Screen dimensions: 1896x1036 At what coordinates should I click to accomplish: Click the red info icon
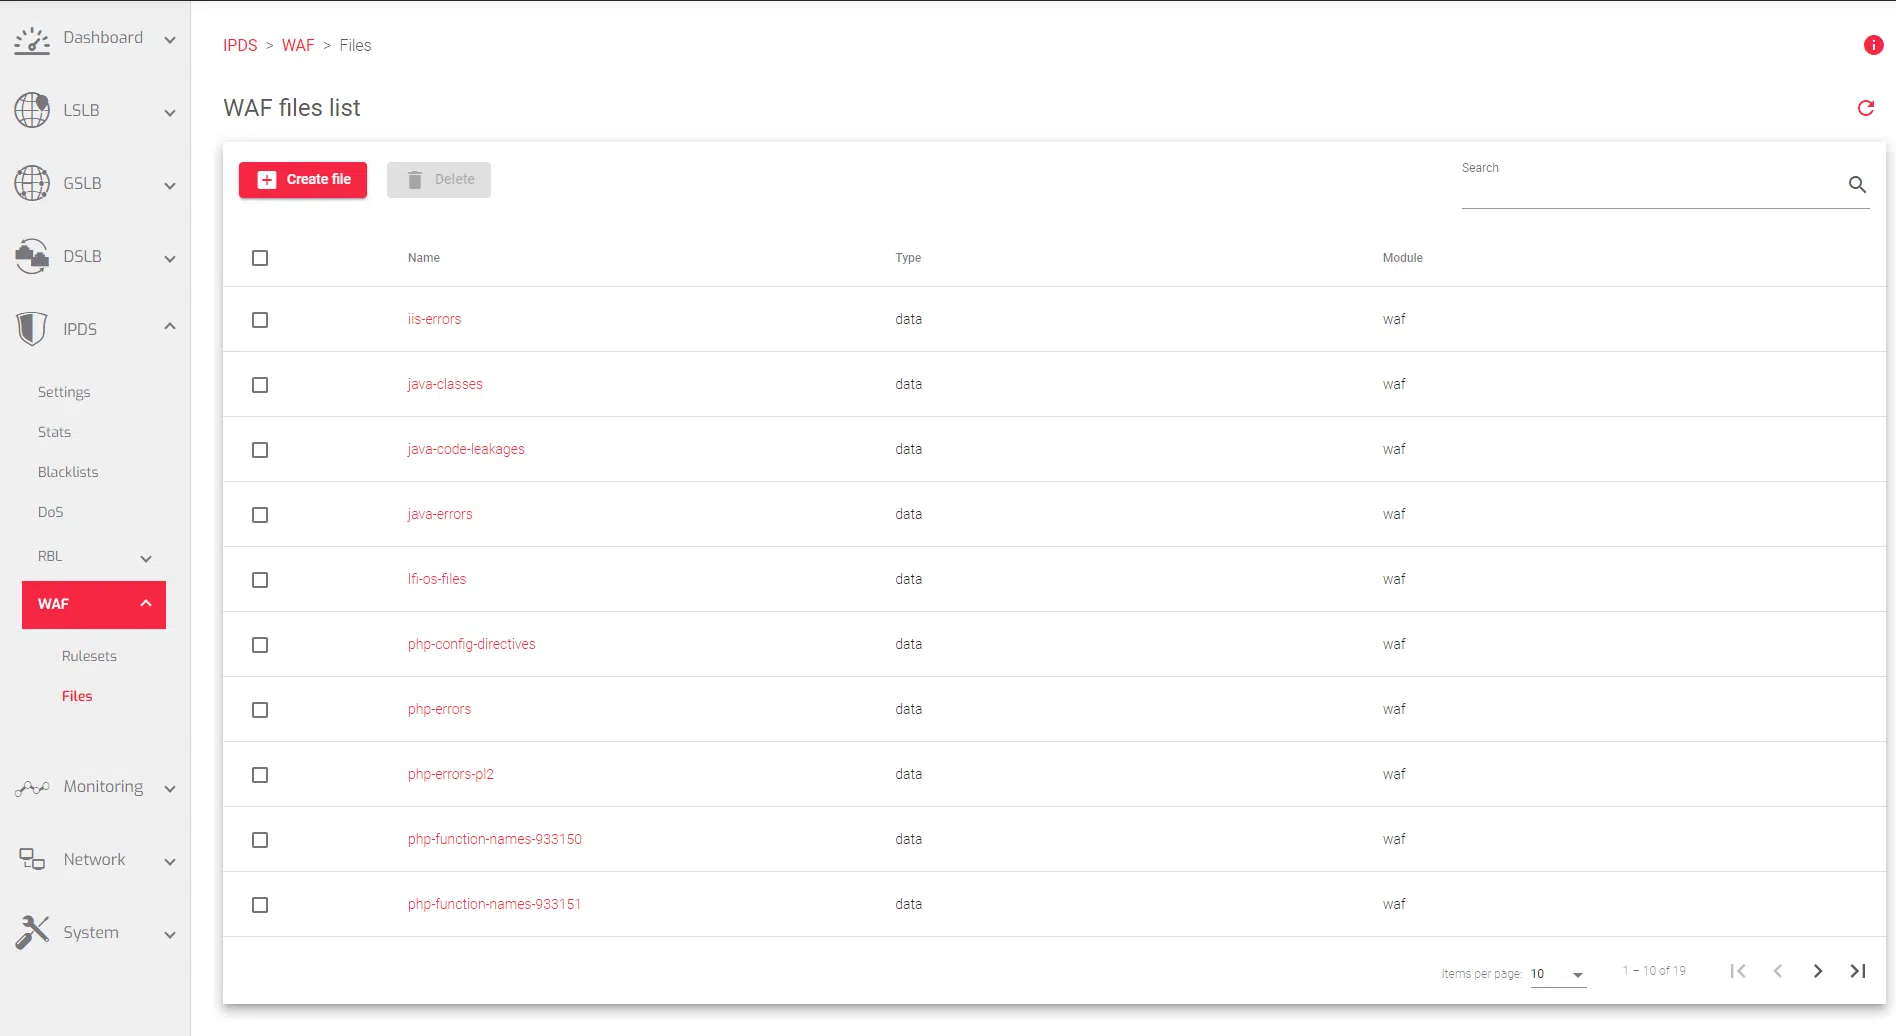[1873, 45]
